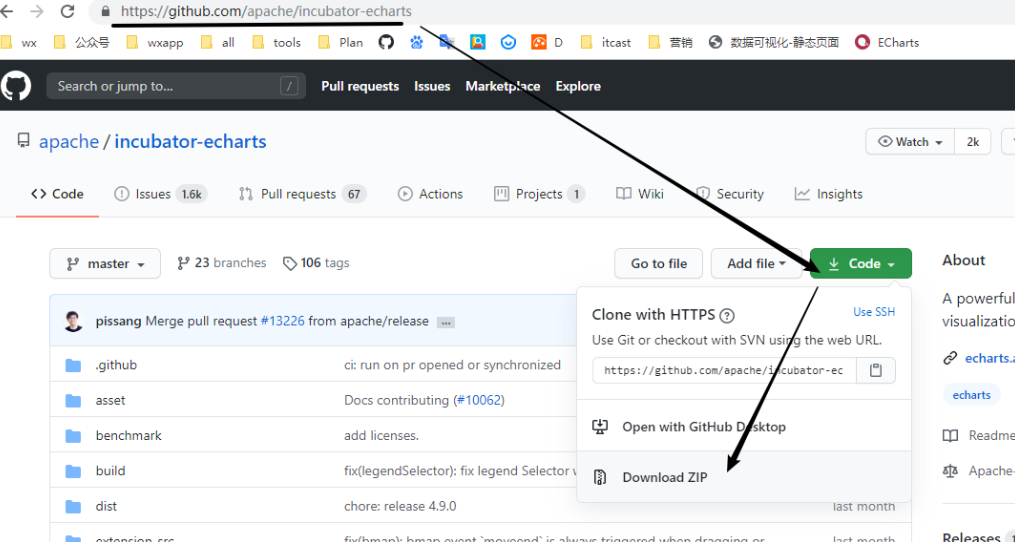This screenshot has width=1015, height=542.
Task: Open Marketplace in top navigation
Action: point(503,86)
